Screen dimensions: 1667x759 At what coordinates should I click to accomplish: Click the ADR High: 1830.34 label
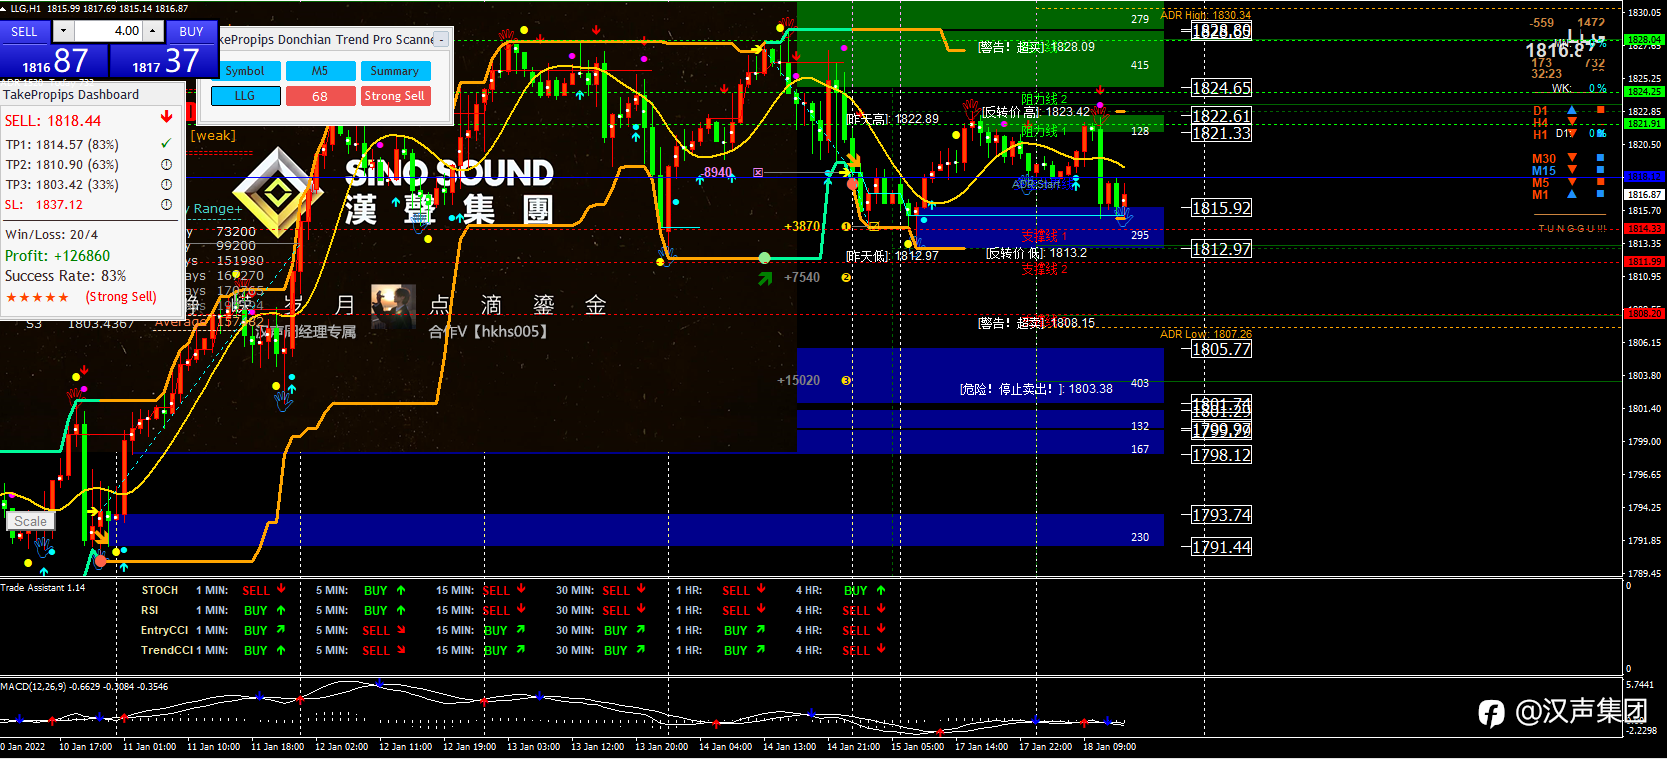[1206, 15]
